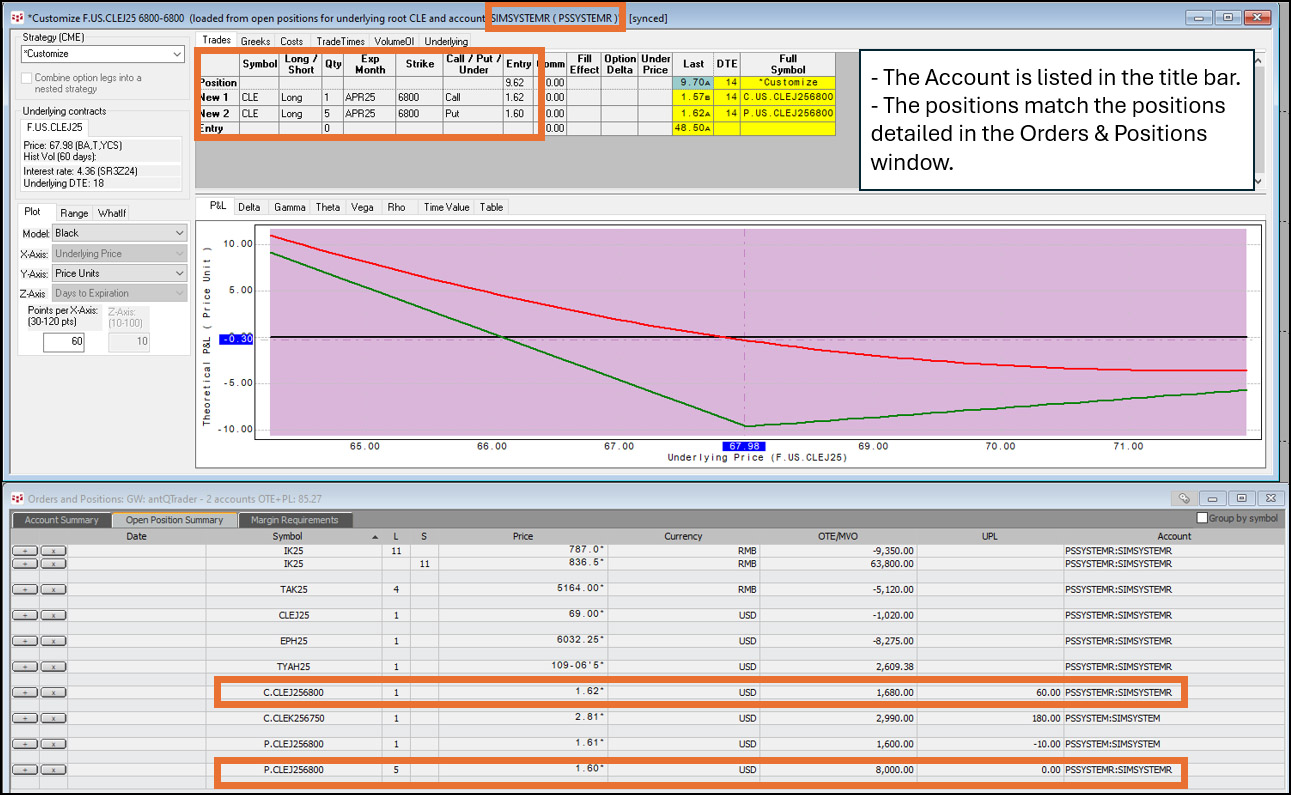Image resolution: width=1291 pixels, height=795 pixels.
Task: Click the plus button on the TAK25 row
Action: pos(25,590)
